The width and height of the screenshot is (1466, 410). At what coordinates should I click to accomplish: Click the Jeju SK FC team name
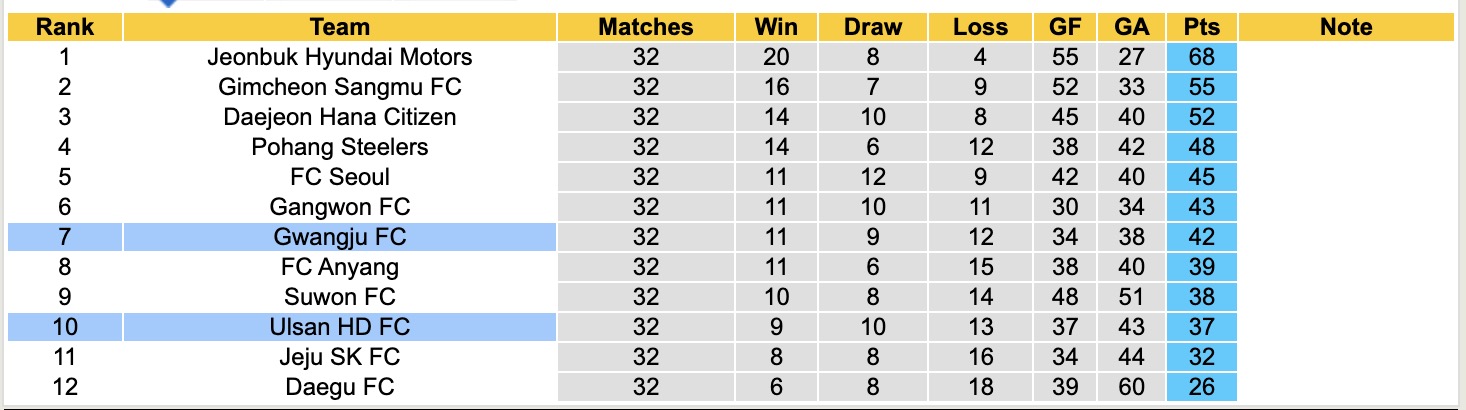tap(340, 357)
